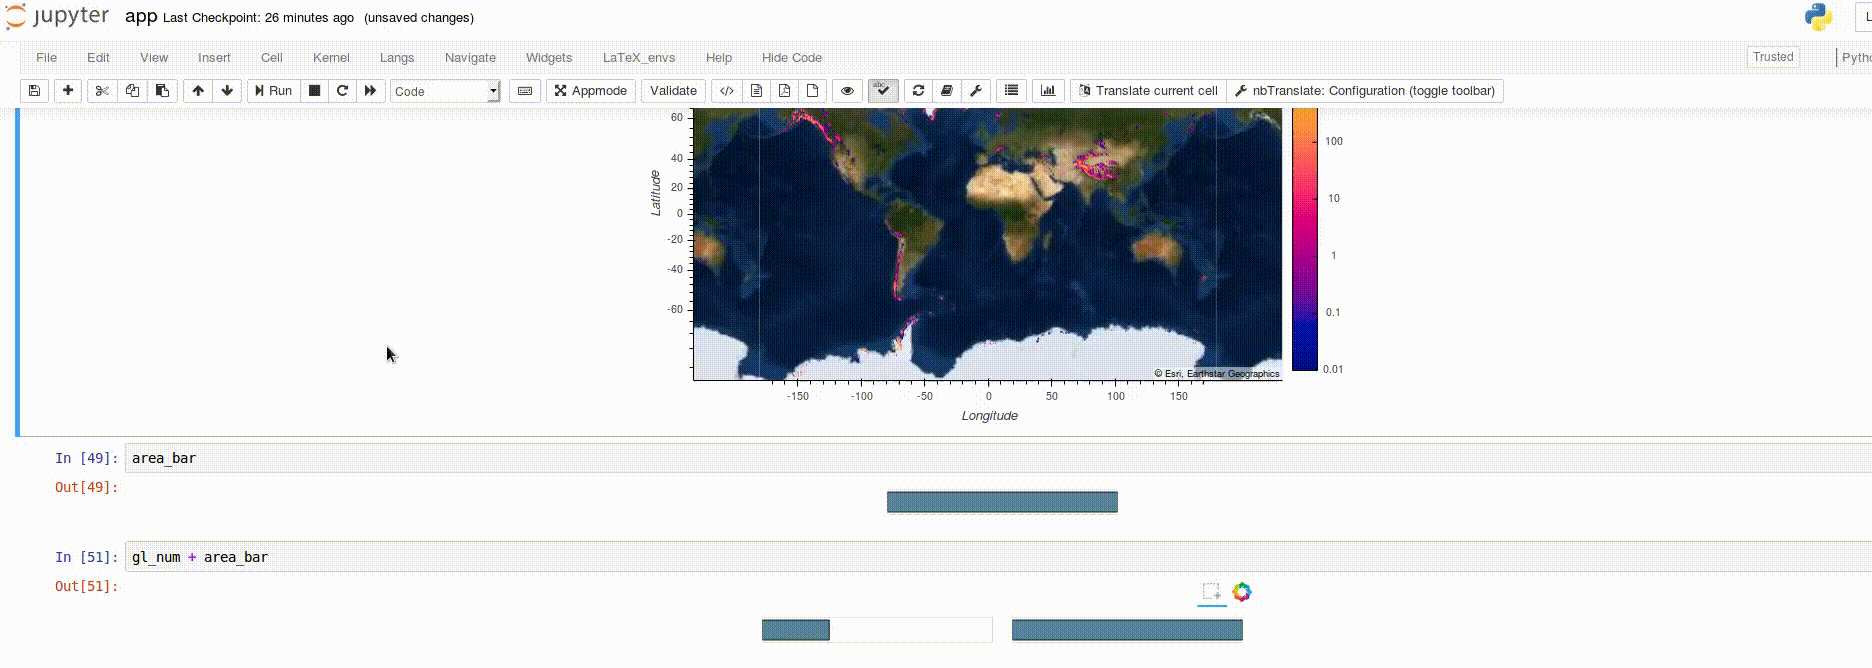Click the long green bar in Out[51]
The height and width of the screenshot is (668, 1872).
click(1127, 630)
